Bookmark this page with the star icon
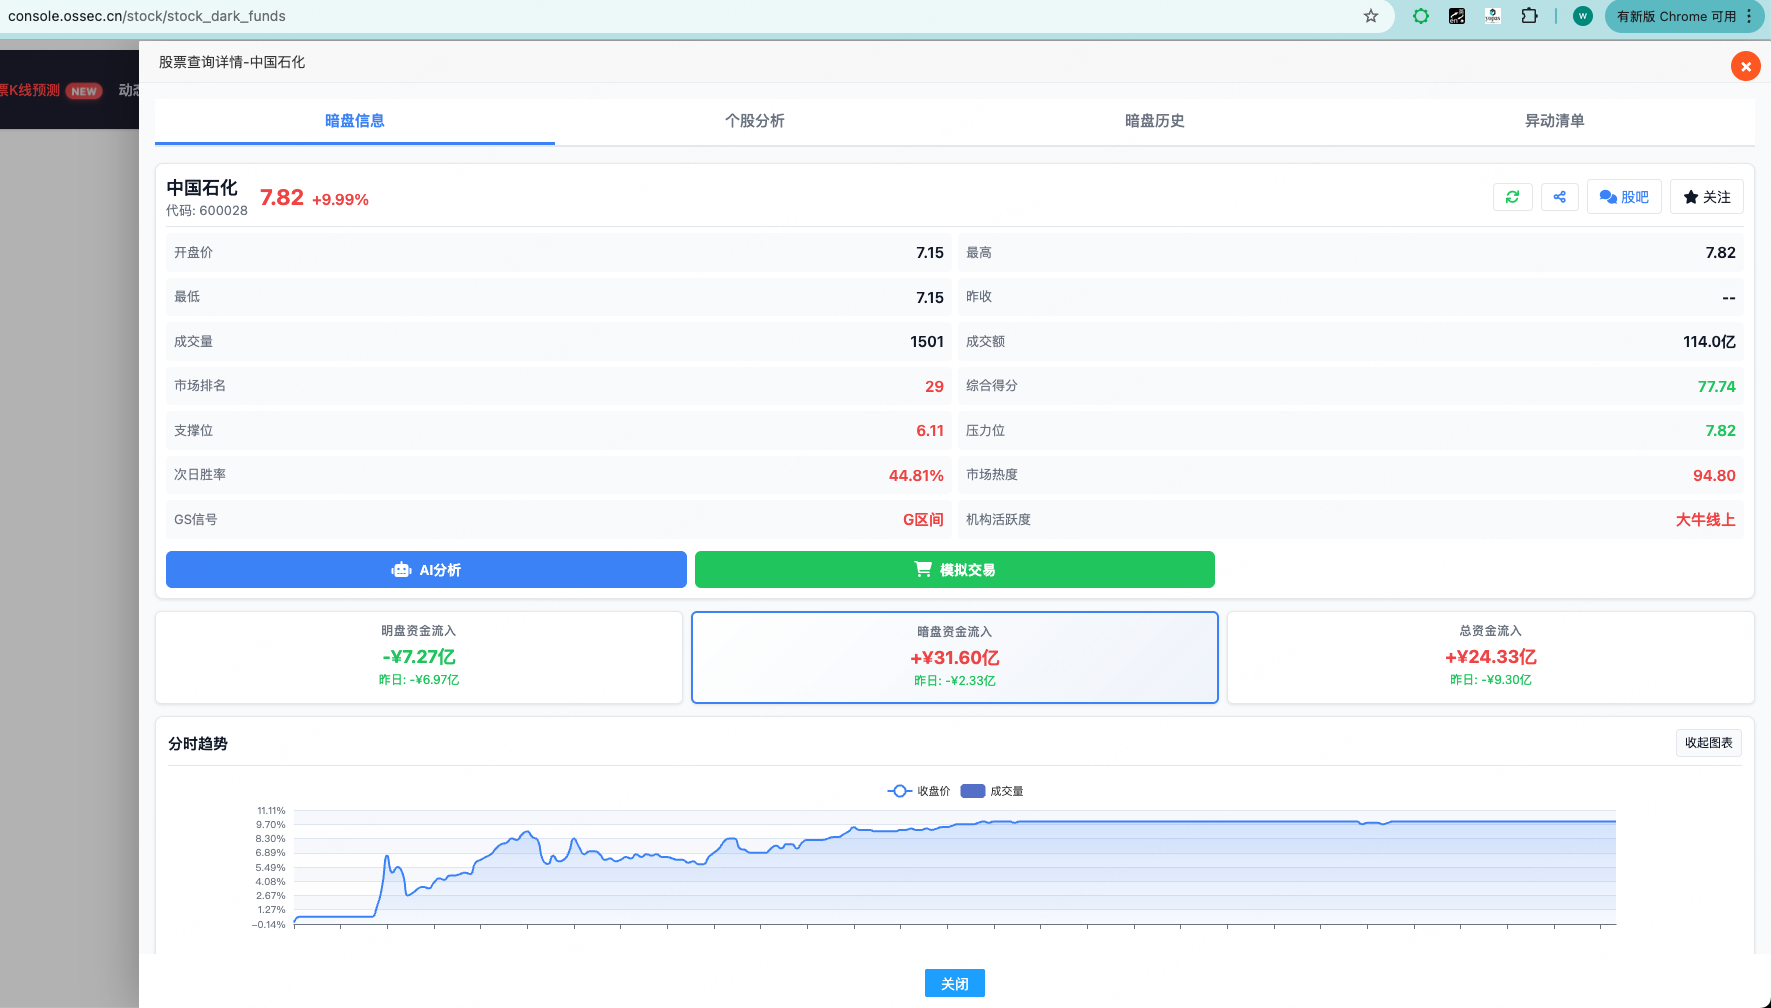 point(1371,16)
